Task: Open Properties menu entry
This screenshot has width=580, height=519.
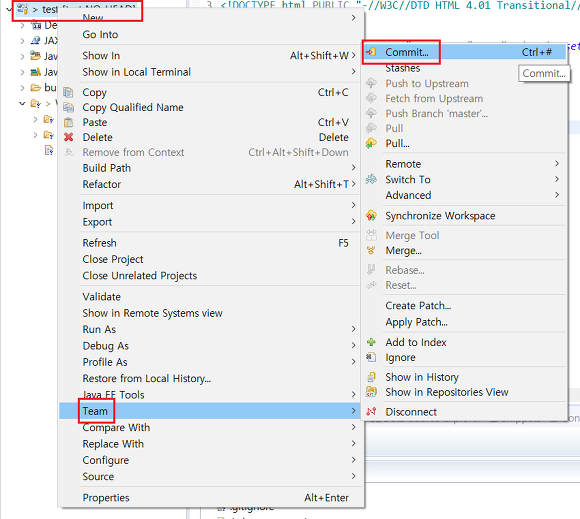Action: click(x=211, y=498)
